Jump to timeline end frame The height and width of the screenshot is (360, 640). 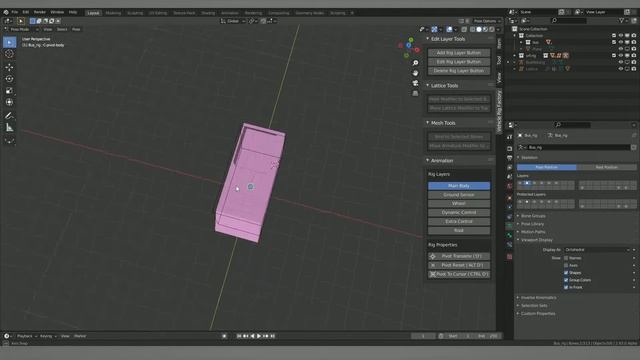273,336
